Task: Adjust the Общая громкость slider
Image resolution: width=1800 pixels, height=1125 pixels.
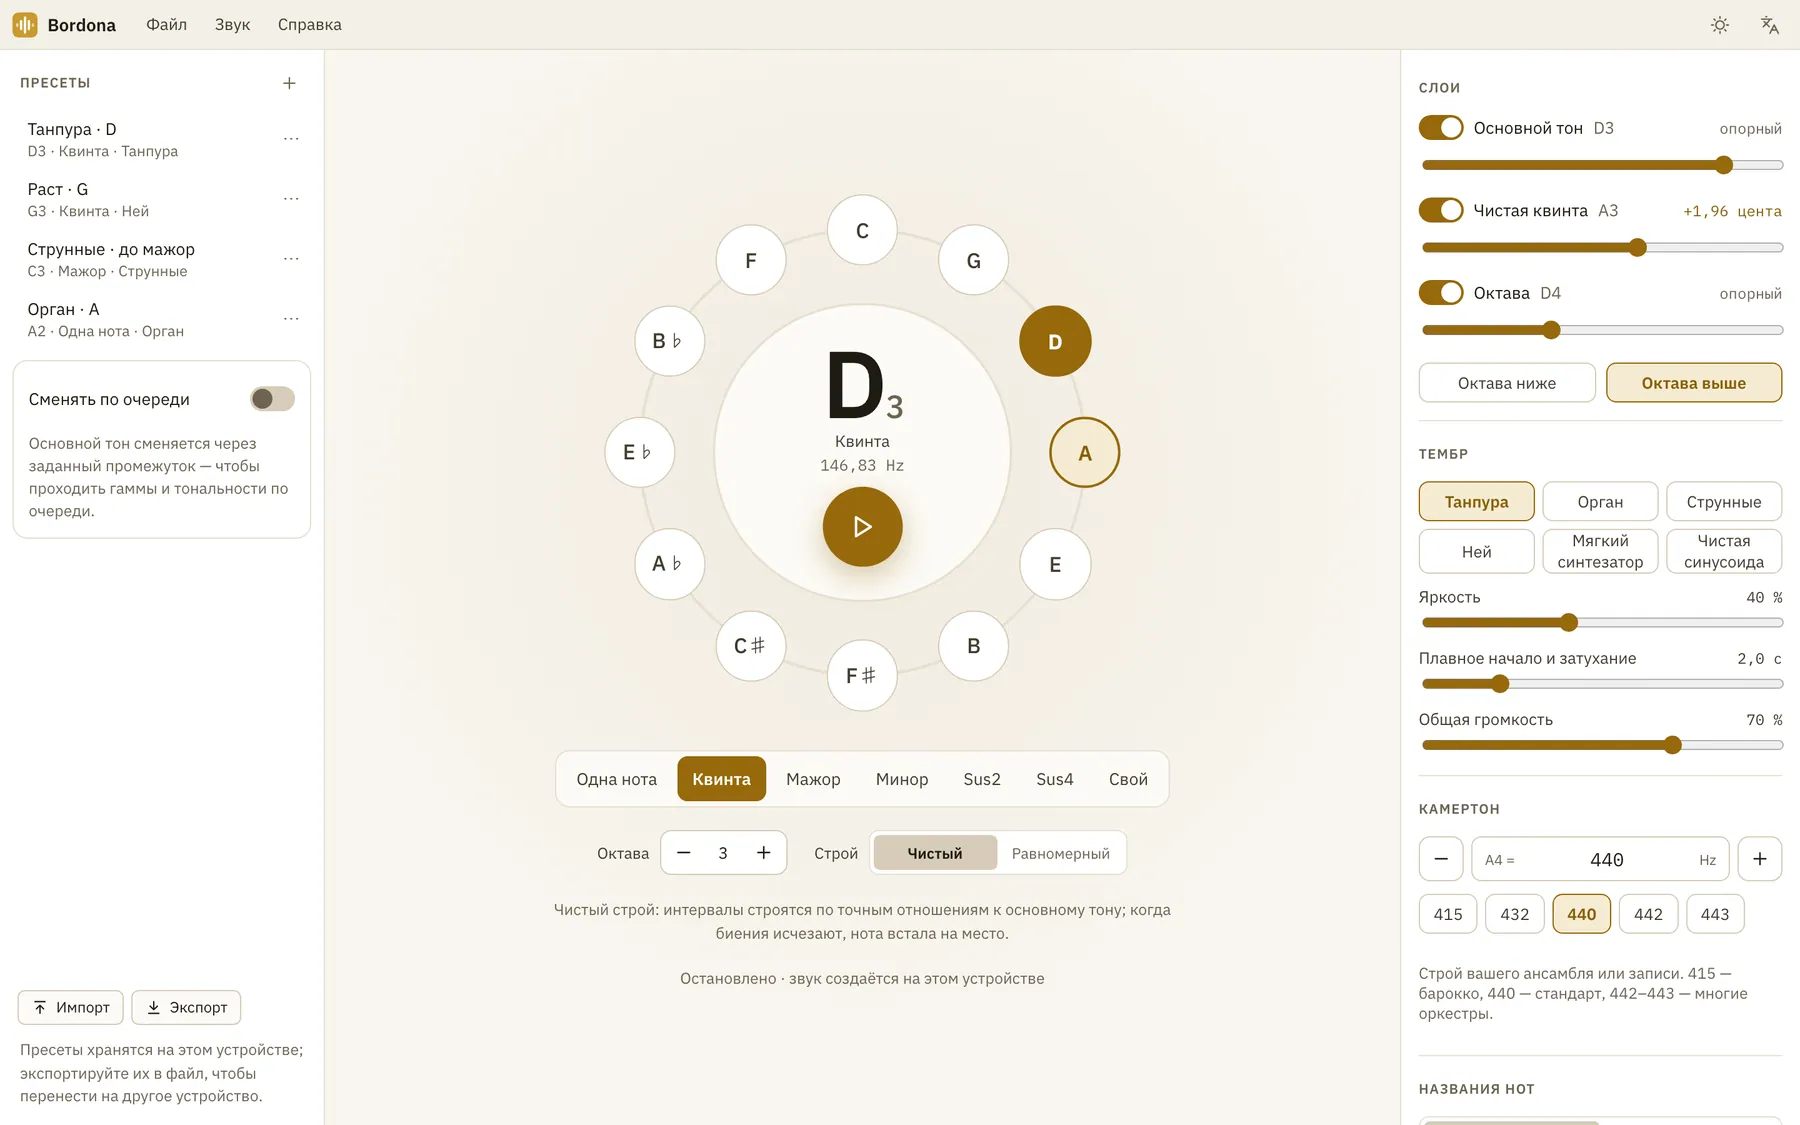Action: point(1602,745)
